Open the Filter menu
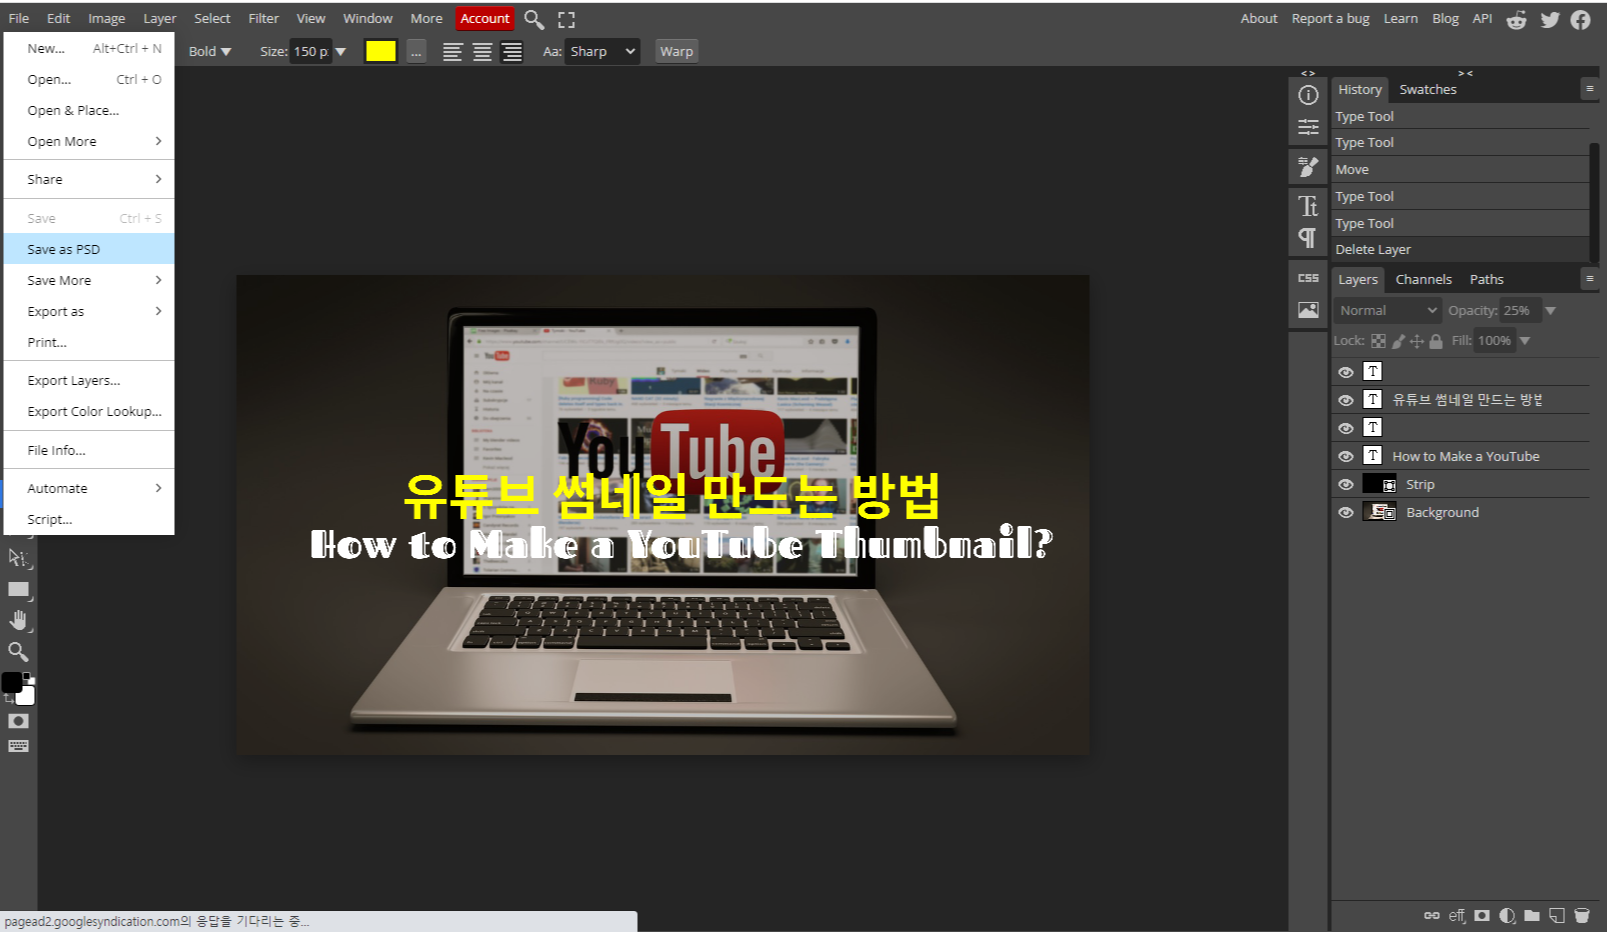1607x932 pixels. [x=264, y=19]
